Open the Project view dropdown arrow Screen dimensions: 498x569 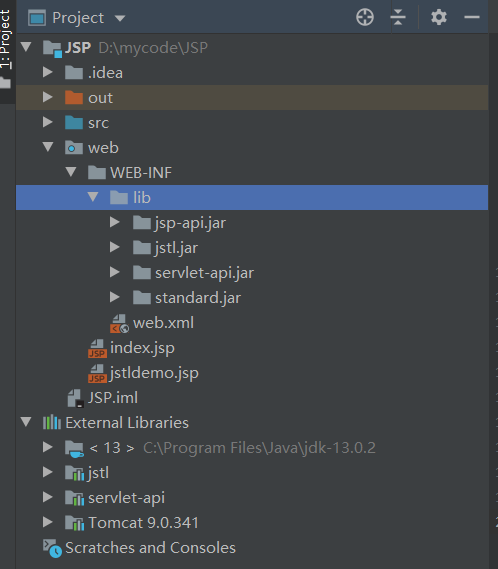tap(120, 18)
